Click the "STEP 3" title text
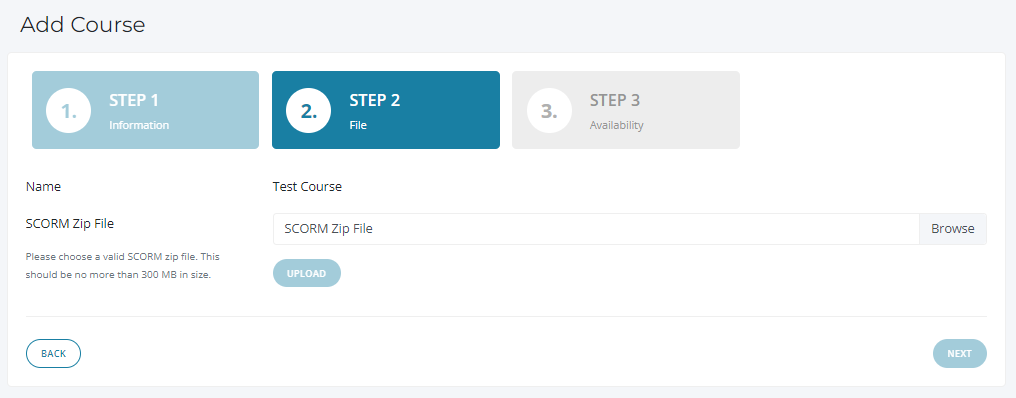 (615, 100)
